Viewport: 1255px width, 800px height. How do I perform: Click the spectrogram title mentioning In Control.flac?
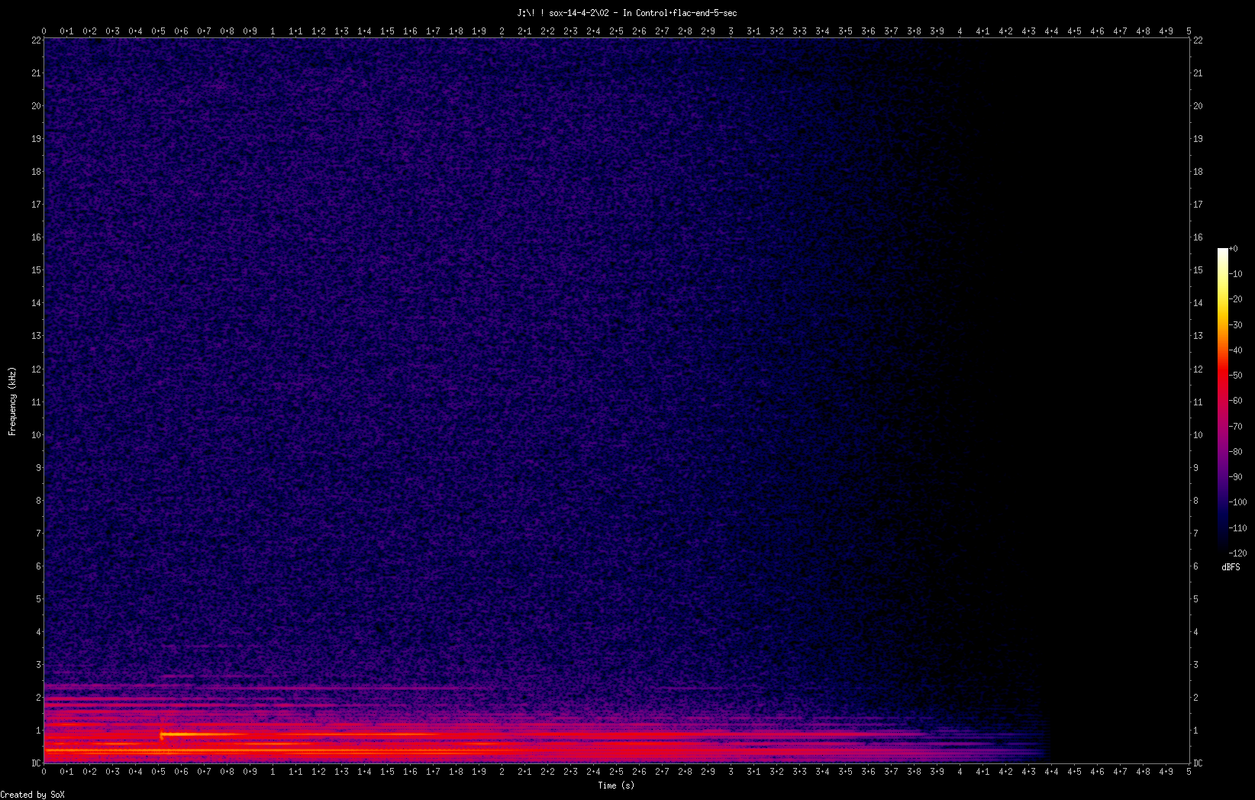(x=627, y=12)
